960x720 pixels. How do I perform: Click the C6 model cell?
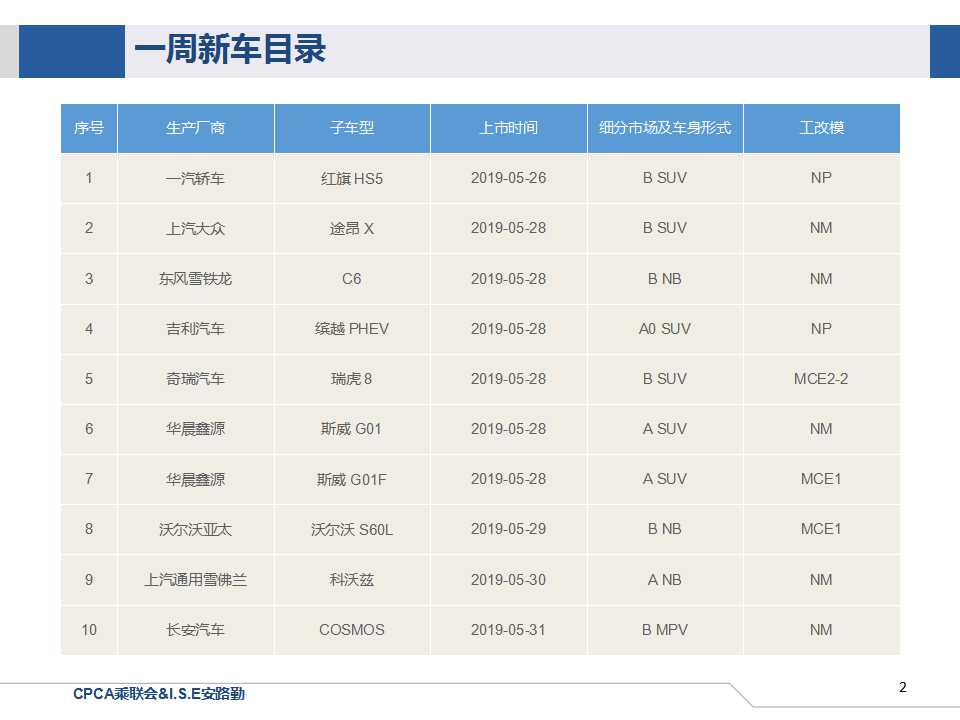352,279
